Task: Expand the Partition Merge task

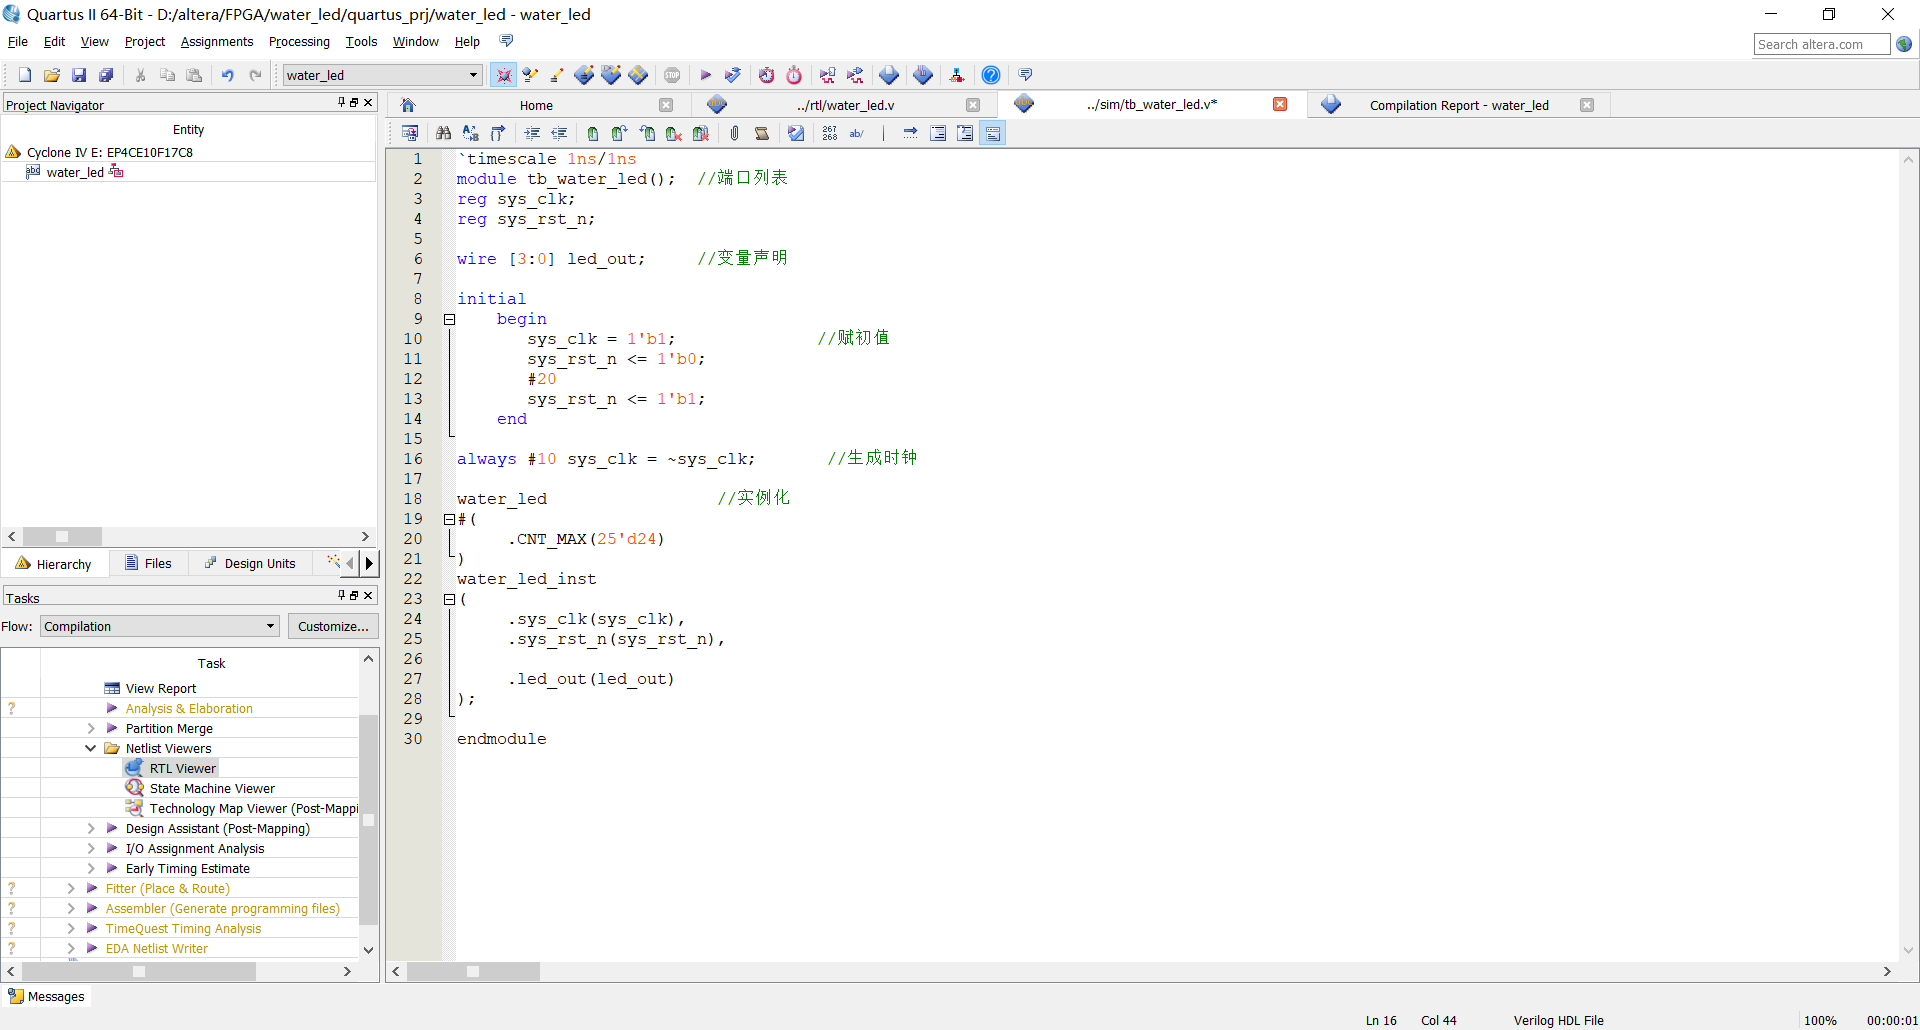Action: [x=91, y=729]
